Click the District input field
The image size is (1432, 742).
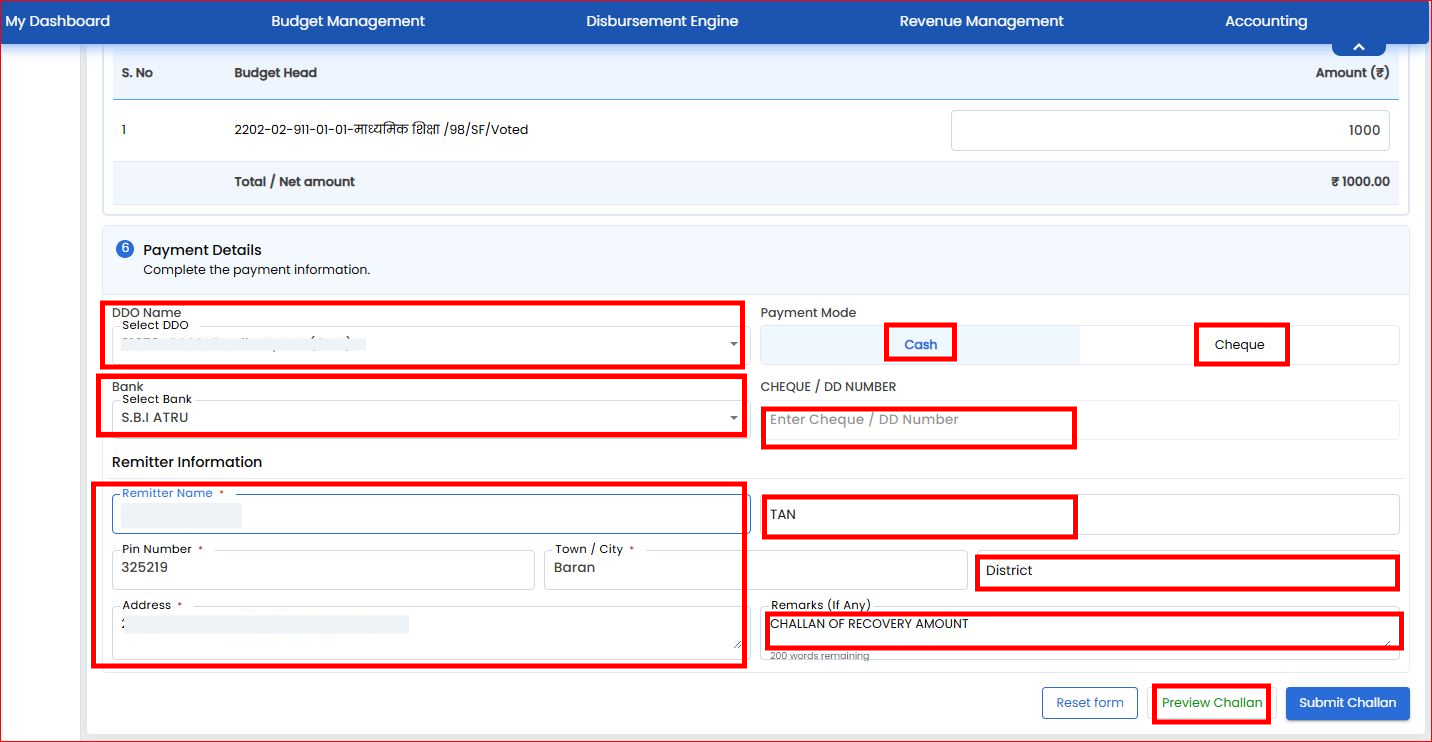[1187, 570]
